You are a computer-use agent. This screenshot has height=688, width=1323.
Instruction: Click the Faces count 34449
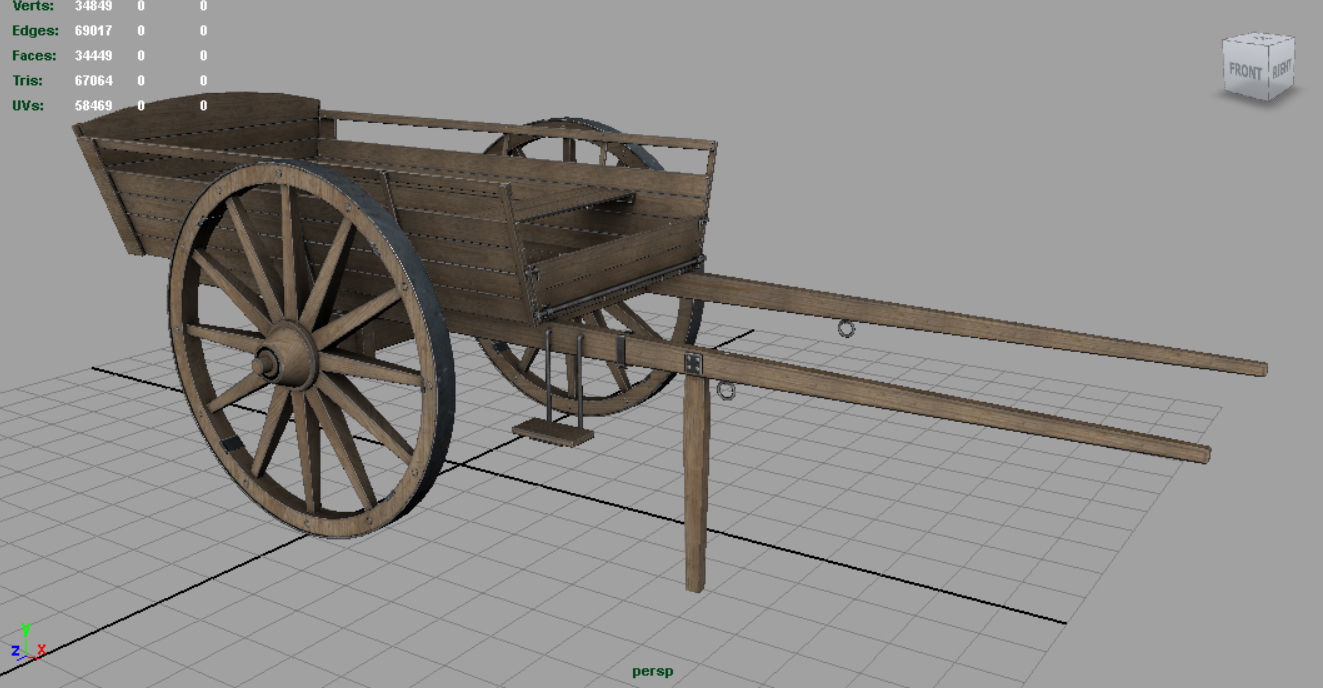click(x=93, y=56)
